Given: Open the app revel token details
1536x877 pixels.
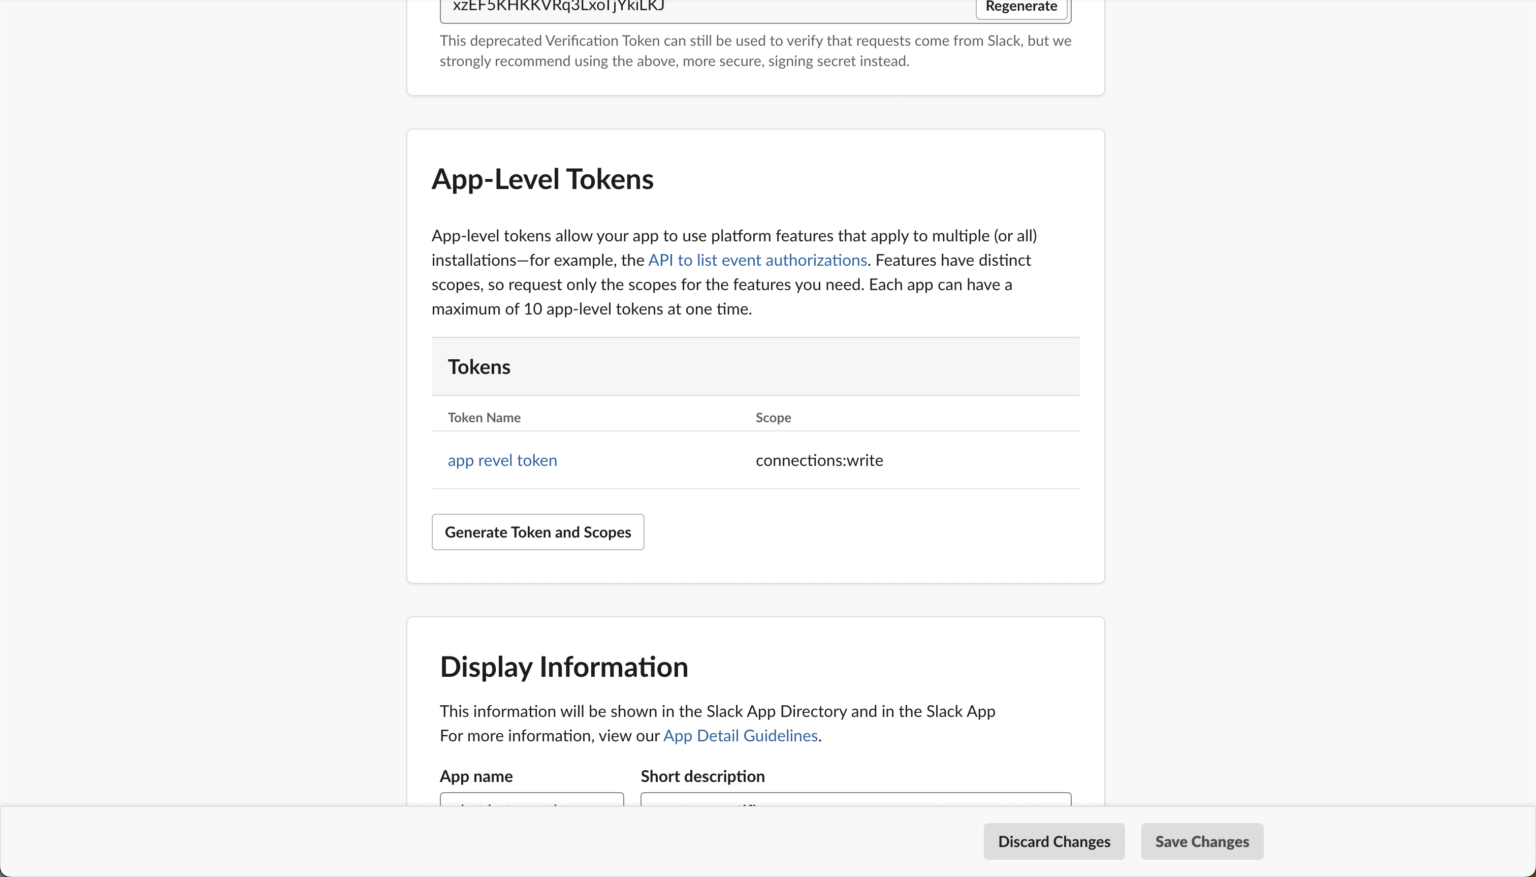Looking at the screenshot, I should [x=502, y=460].
